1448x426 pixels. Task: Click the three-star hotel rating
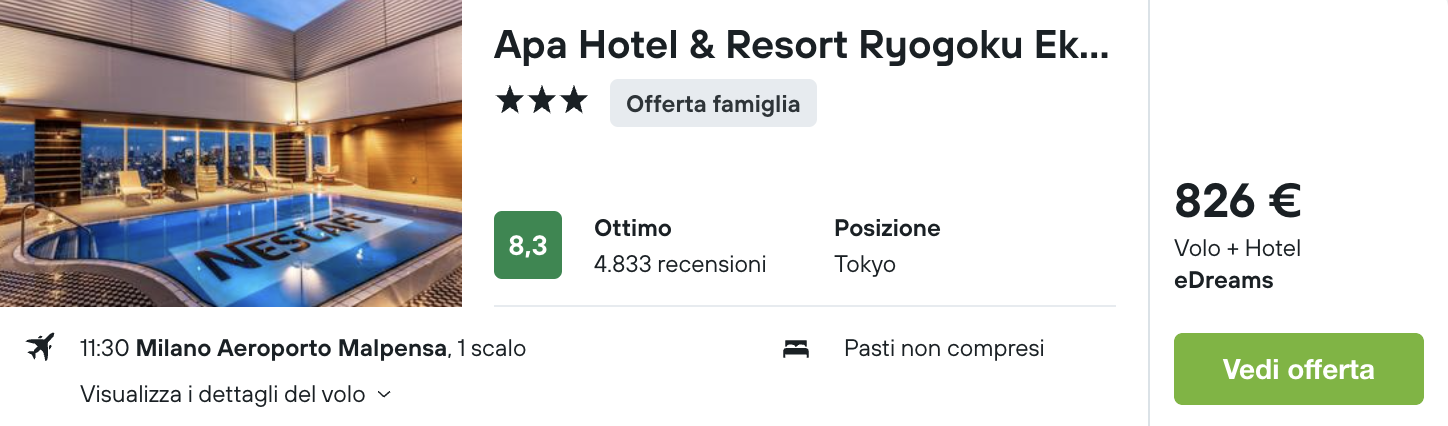click(541, 101)
